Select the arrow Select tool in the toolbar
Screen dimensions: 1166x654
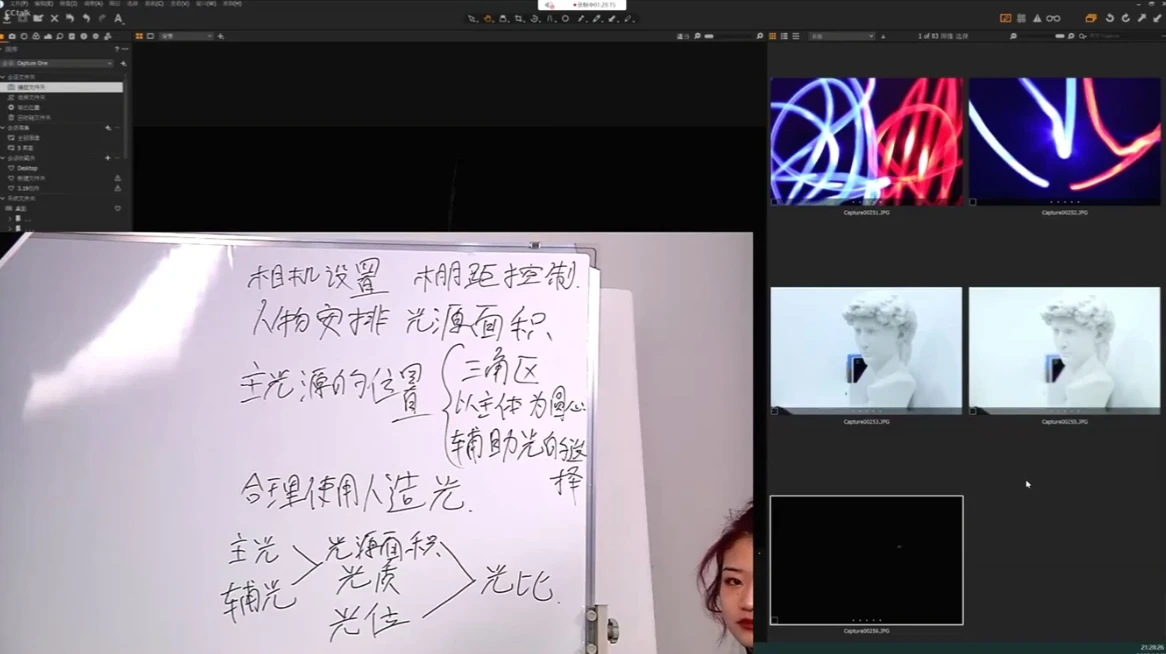(470, 18)
